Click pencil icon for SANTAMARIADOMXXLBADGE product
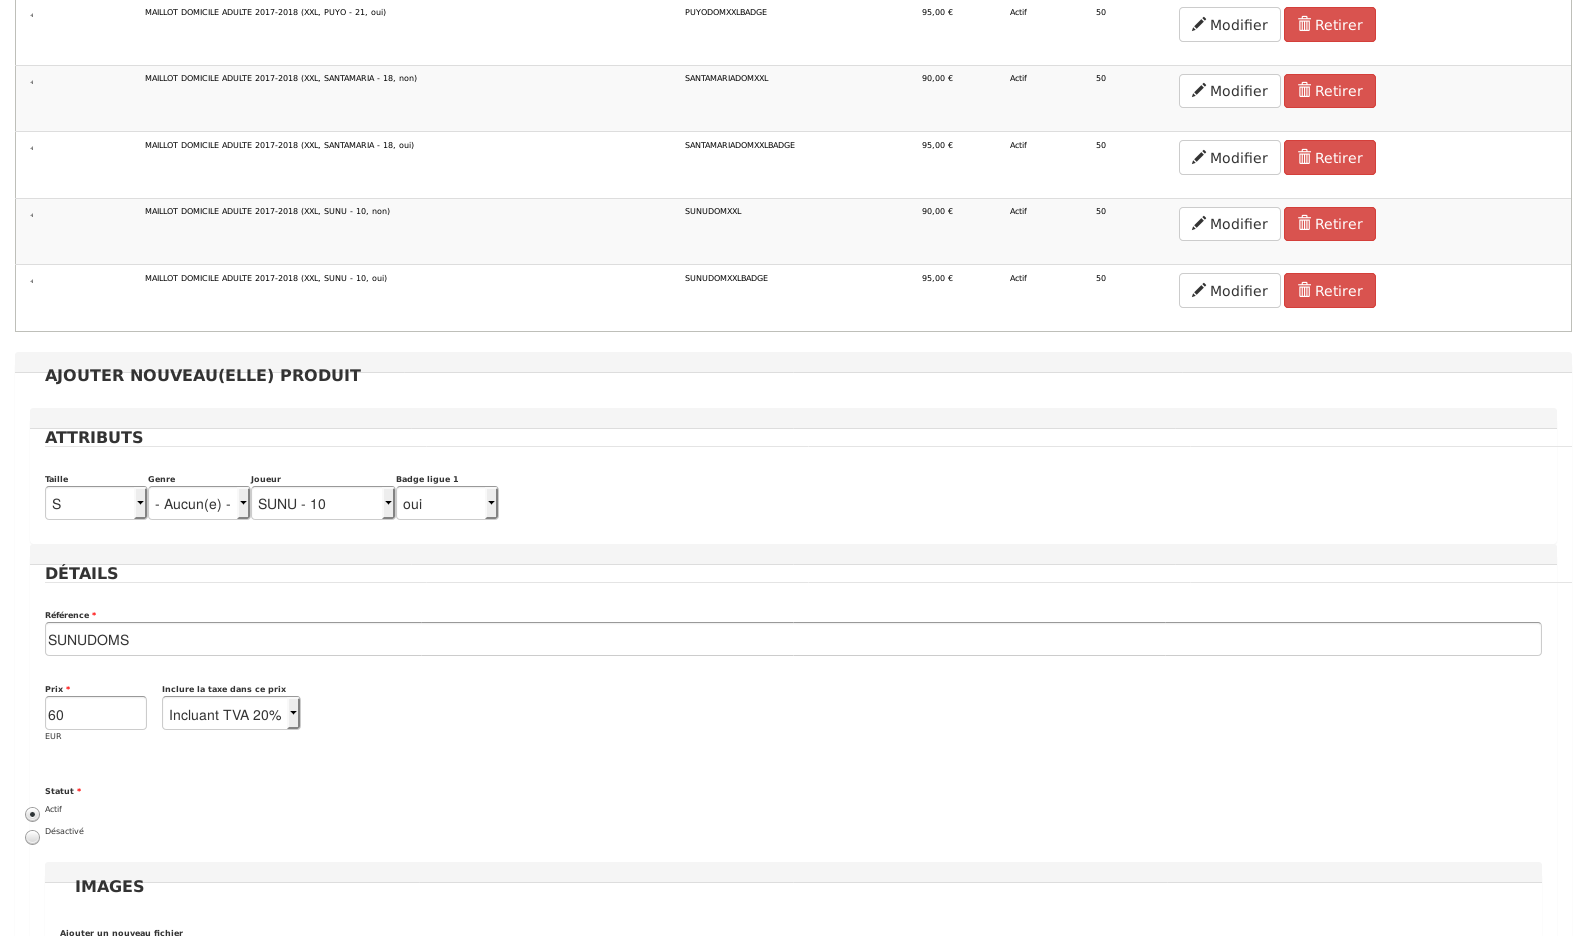Viewport: 1579px width, 936px height. coord(1198,158)
